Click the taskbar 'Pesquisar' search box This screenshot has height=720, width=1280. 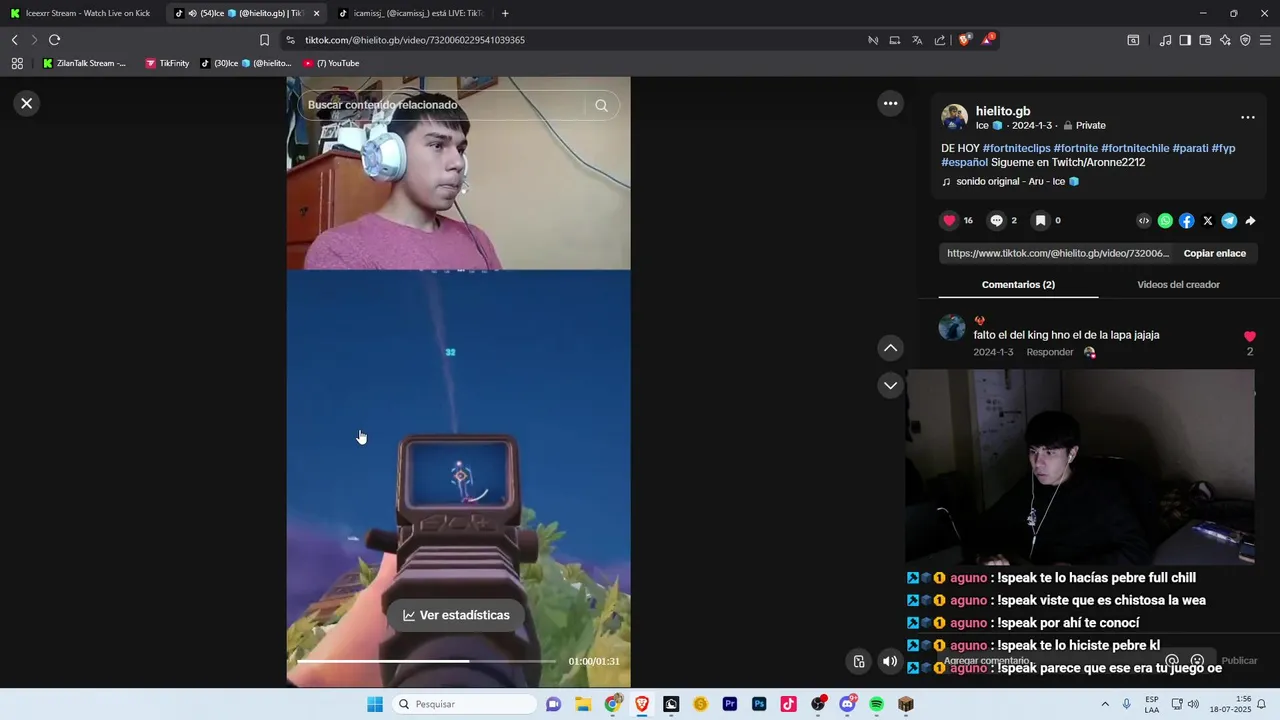pyautogui.click(x=464, y=704)
